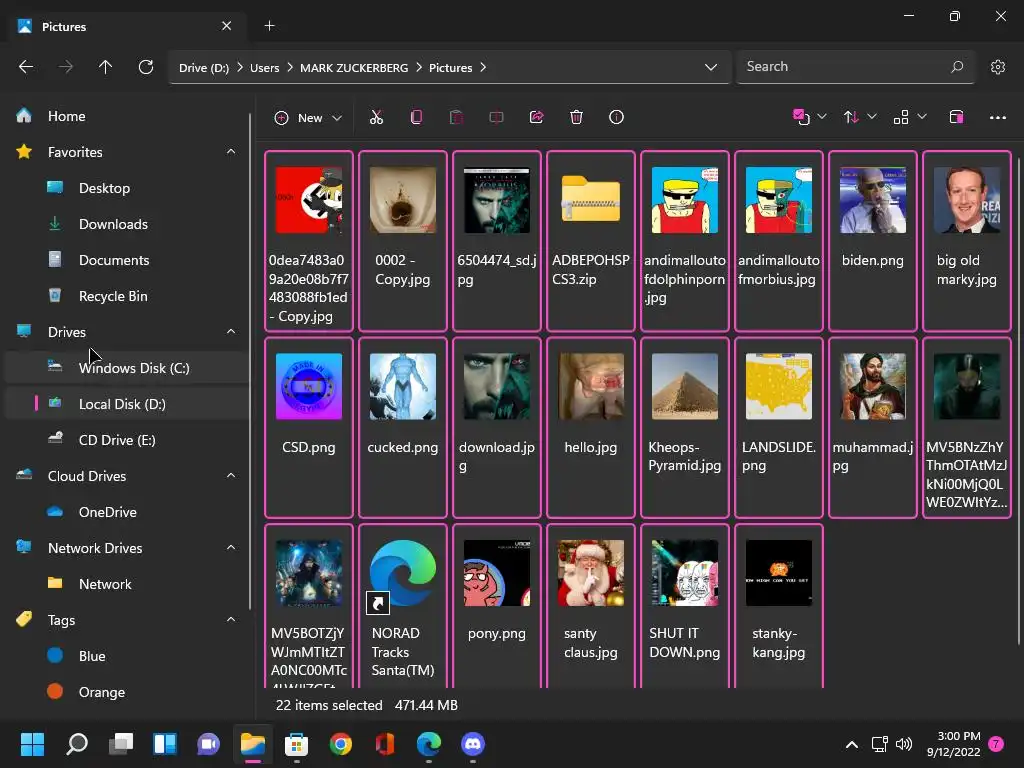
Task: Open Discord from the taskbar
Action: [473, 744]
